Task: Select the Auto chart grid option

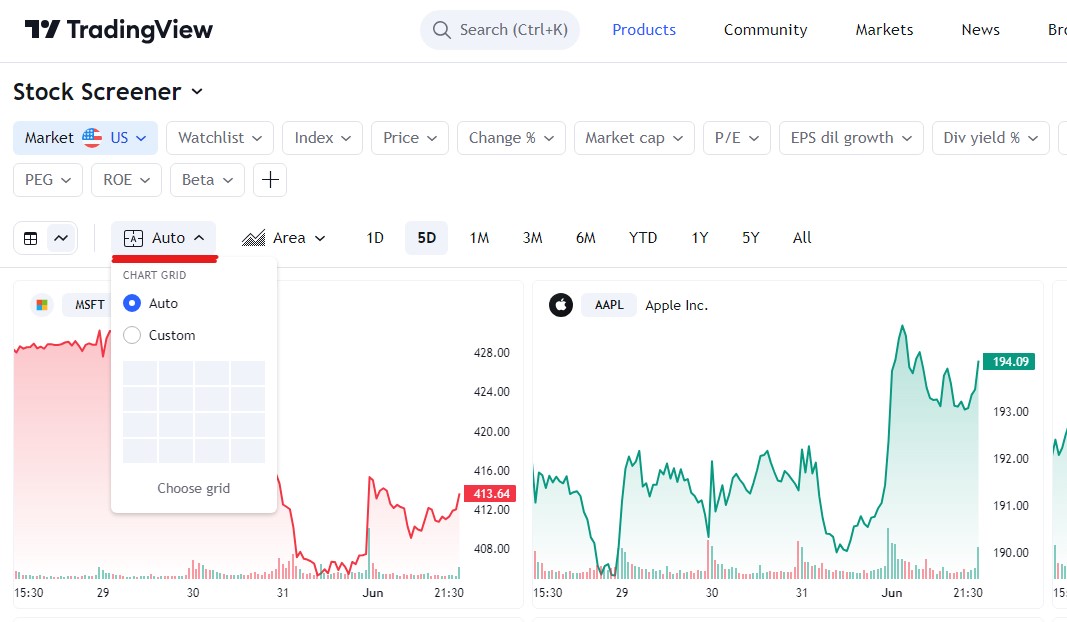Action: coord(131,303)
